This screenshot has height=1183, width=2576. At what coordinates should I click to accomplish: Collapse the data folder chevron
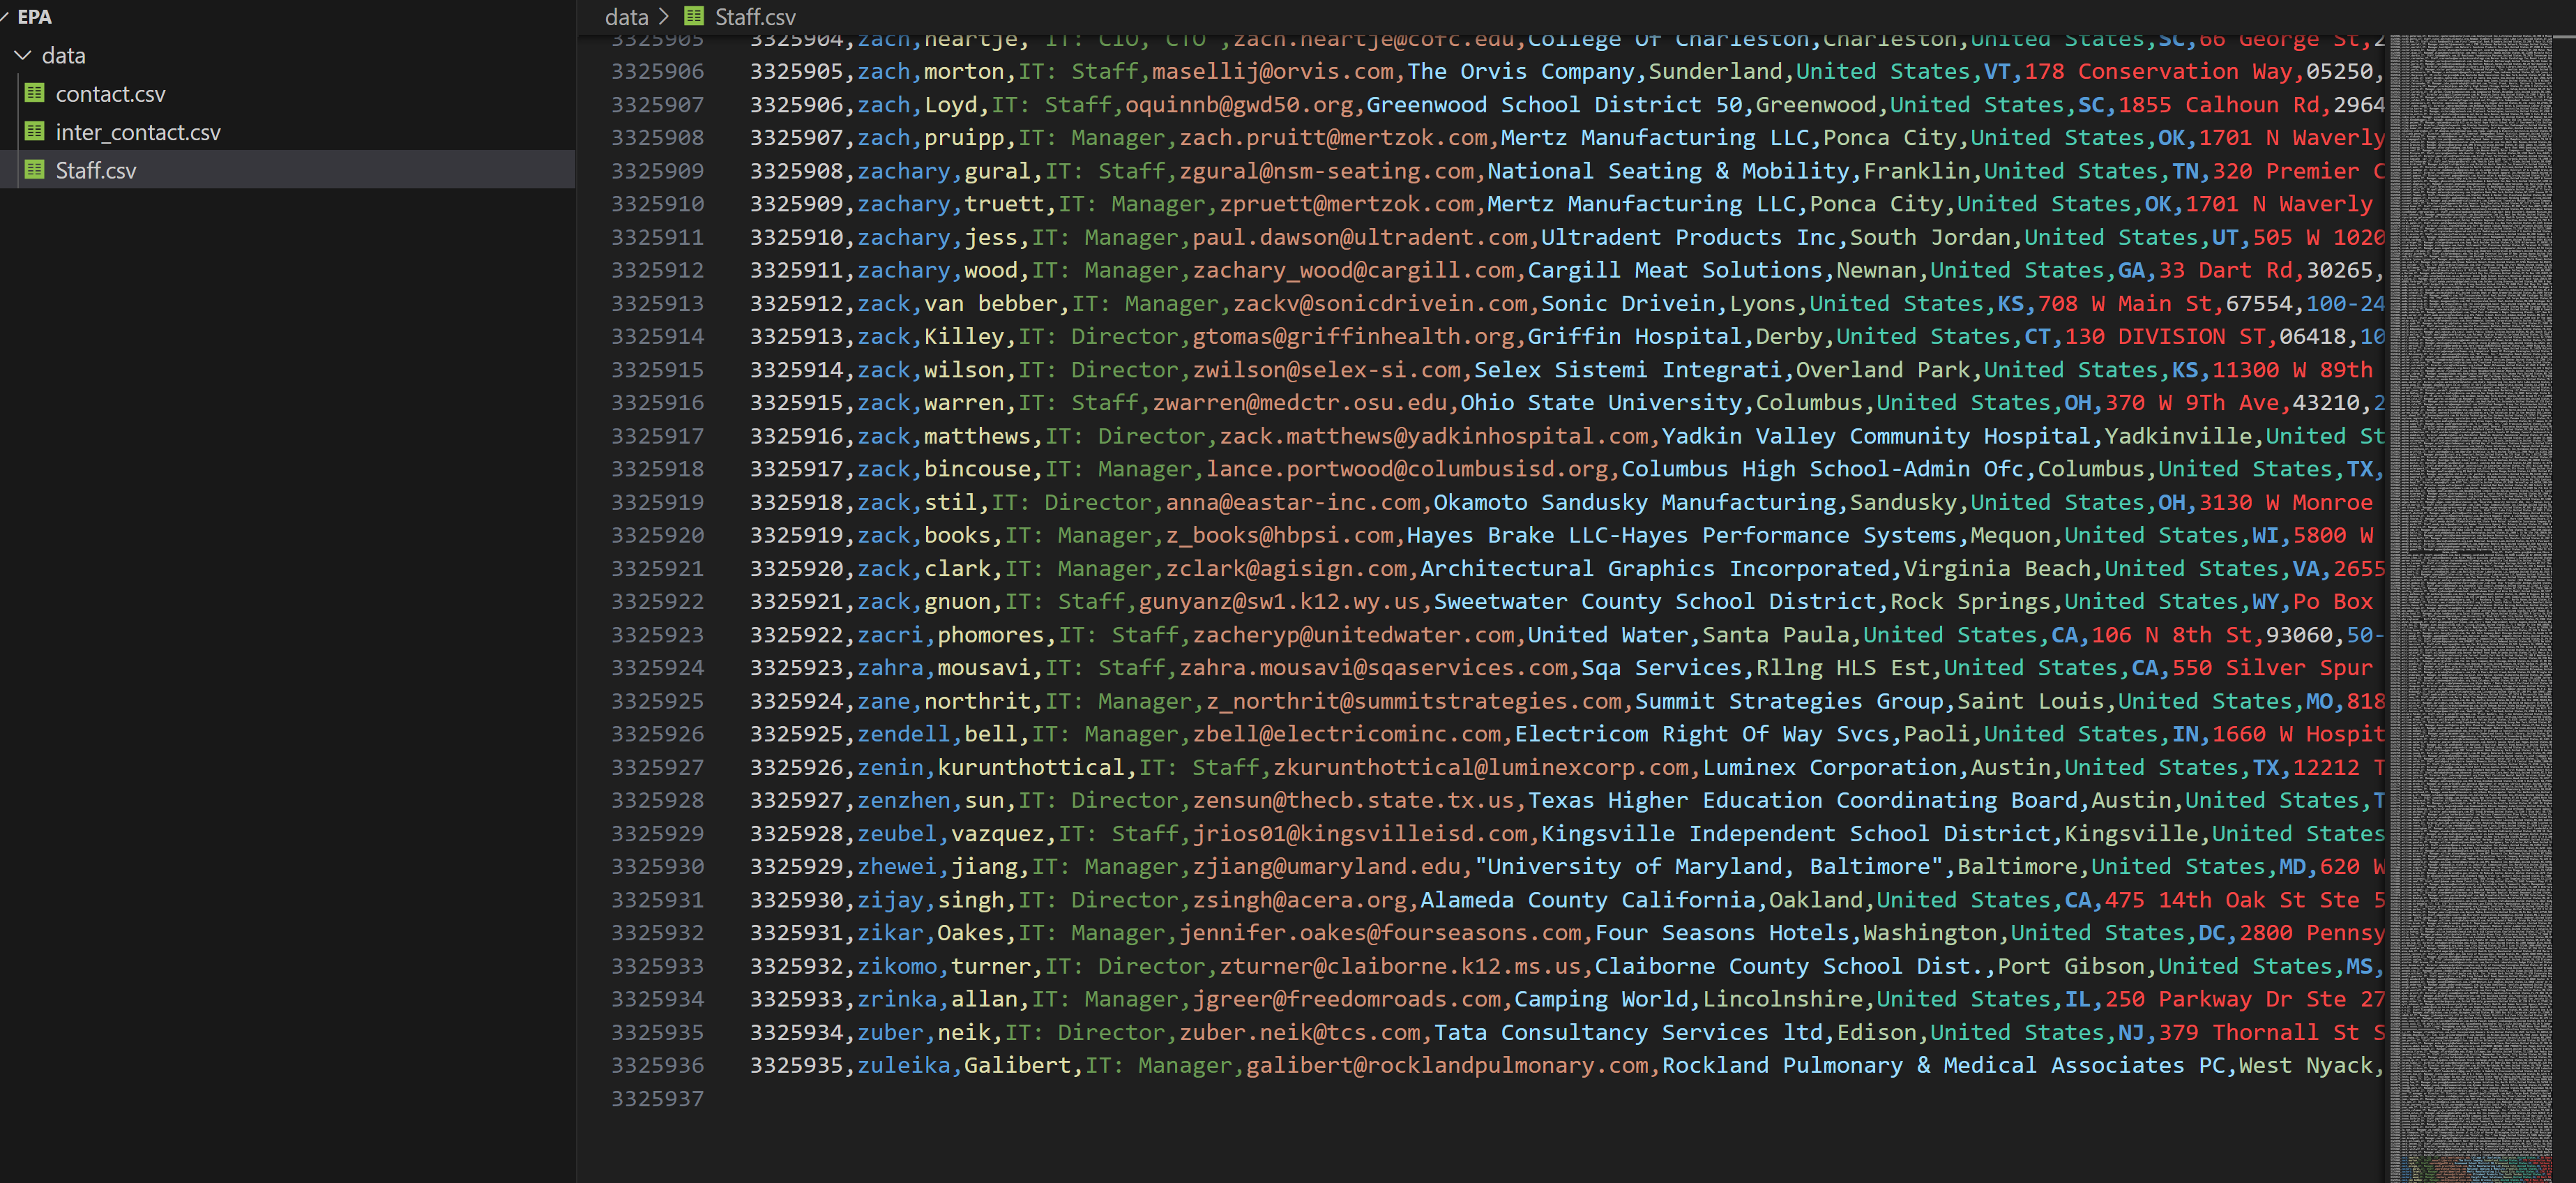pyautogui.click(x=22, y=55)
